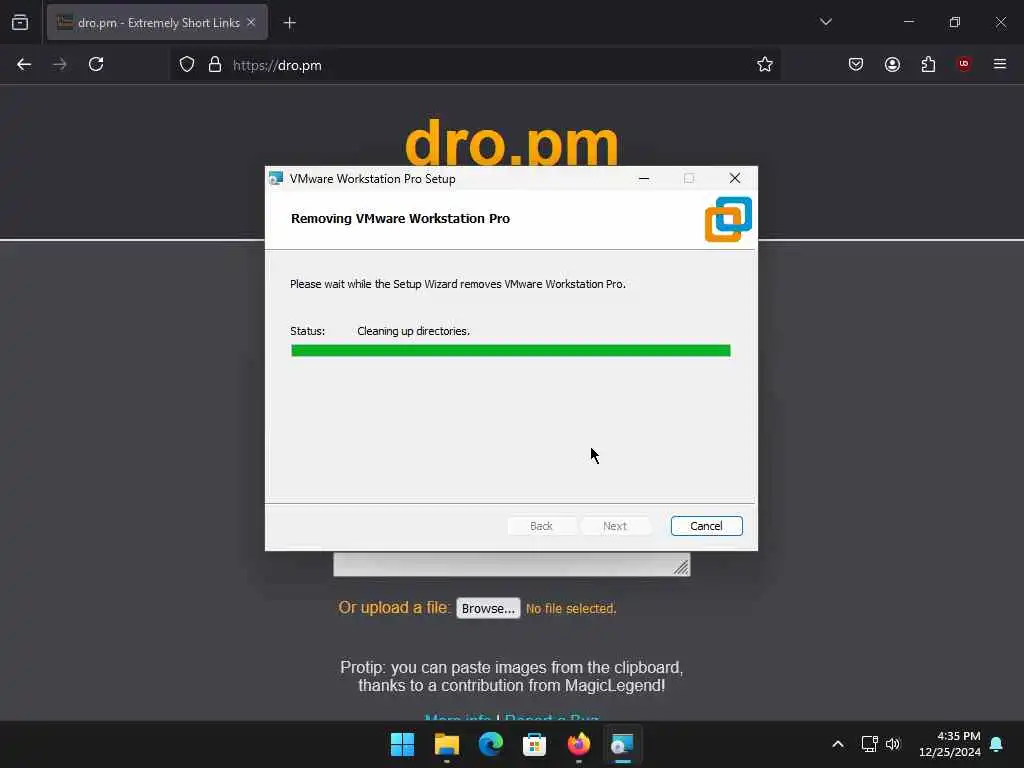Click the Browse... file upload button
The image size is (1024, 768).
click(488, 608)
